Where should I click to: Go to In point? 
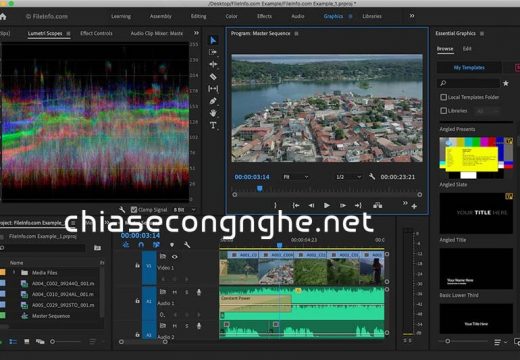tap(296, 205)
